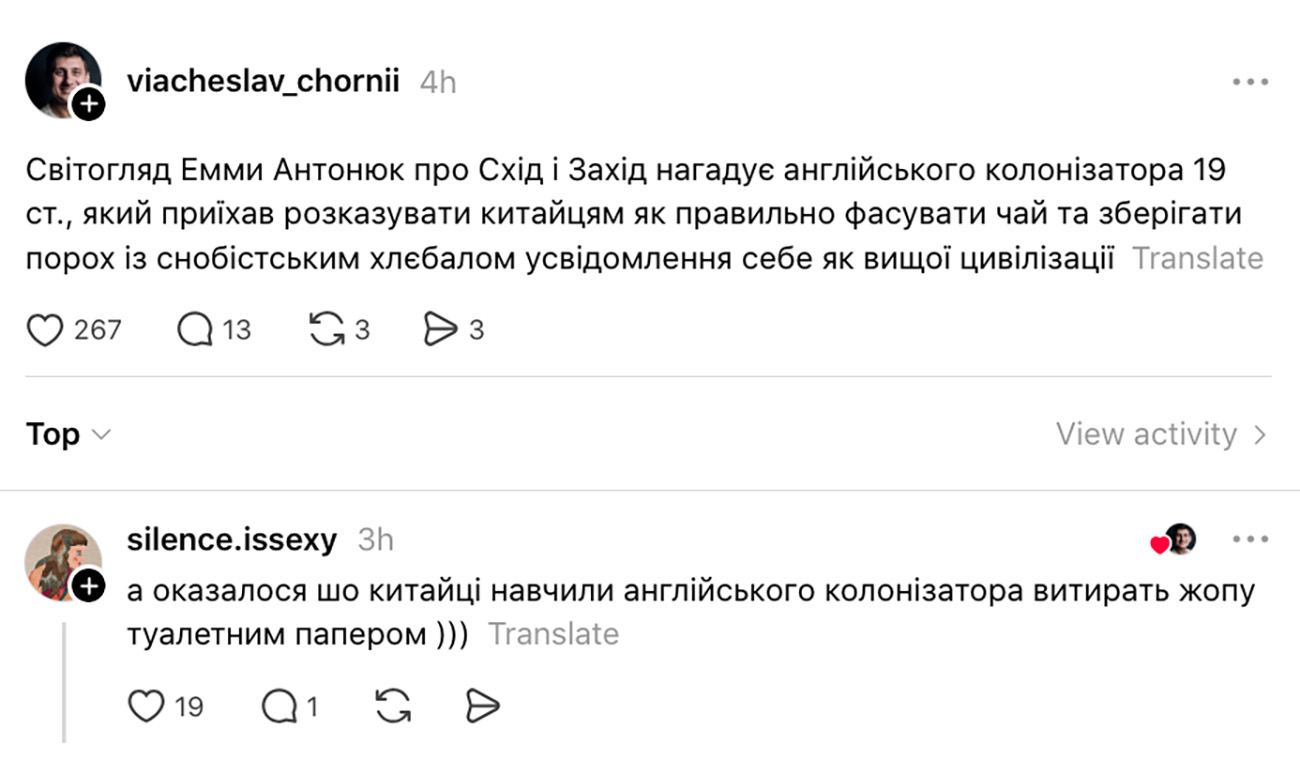Translate the main post text

point(1197,259)
